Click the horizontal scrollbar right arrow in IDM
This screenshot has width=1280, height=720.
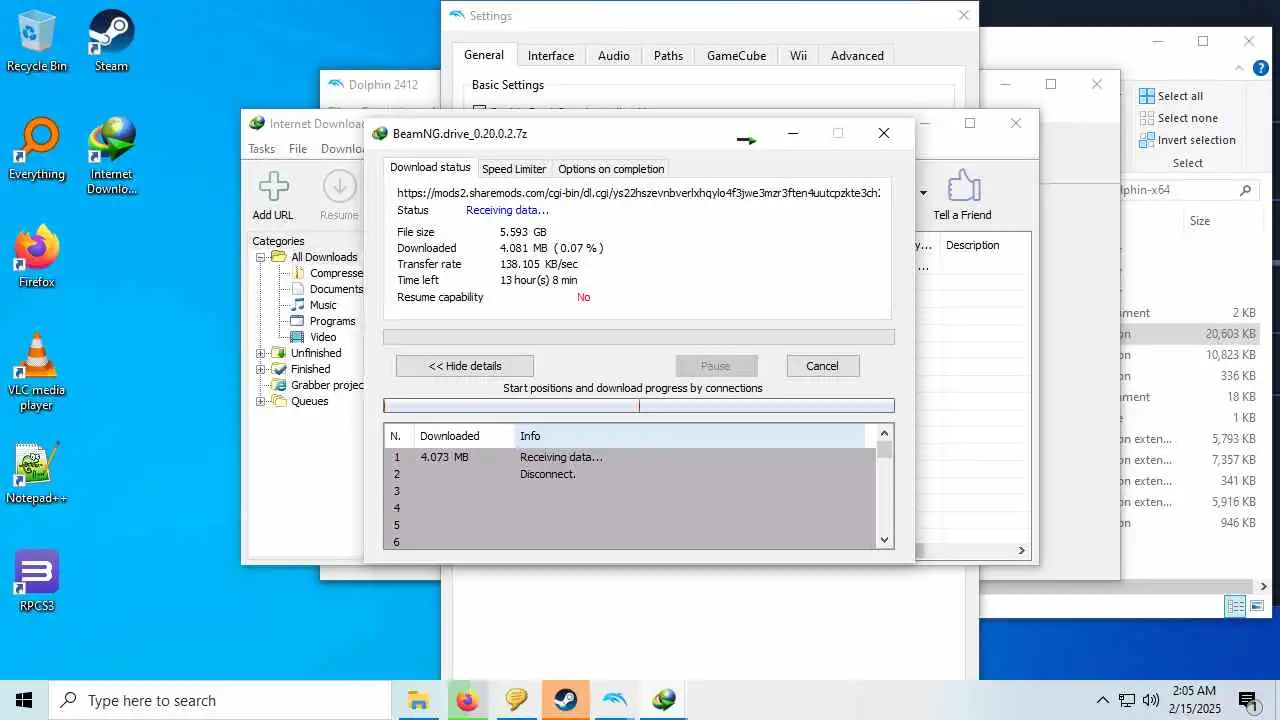pos(1022,550)
